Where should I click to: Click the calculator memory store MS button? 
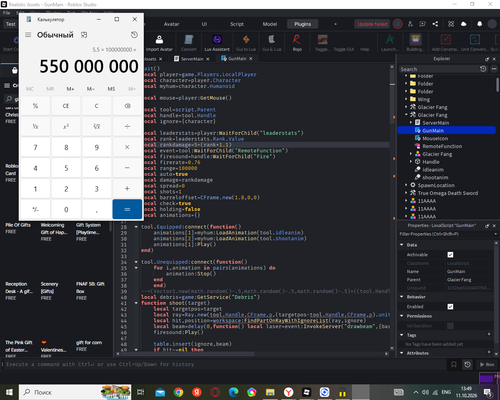[111, 89]
